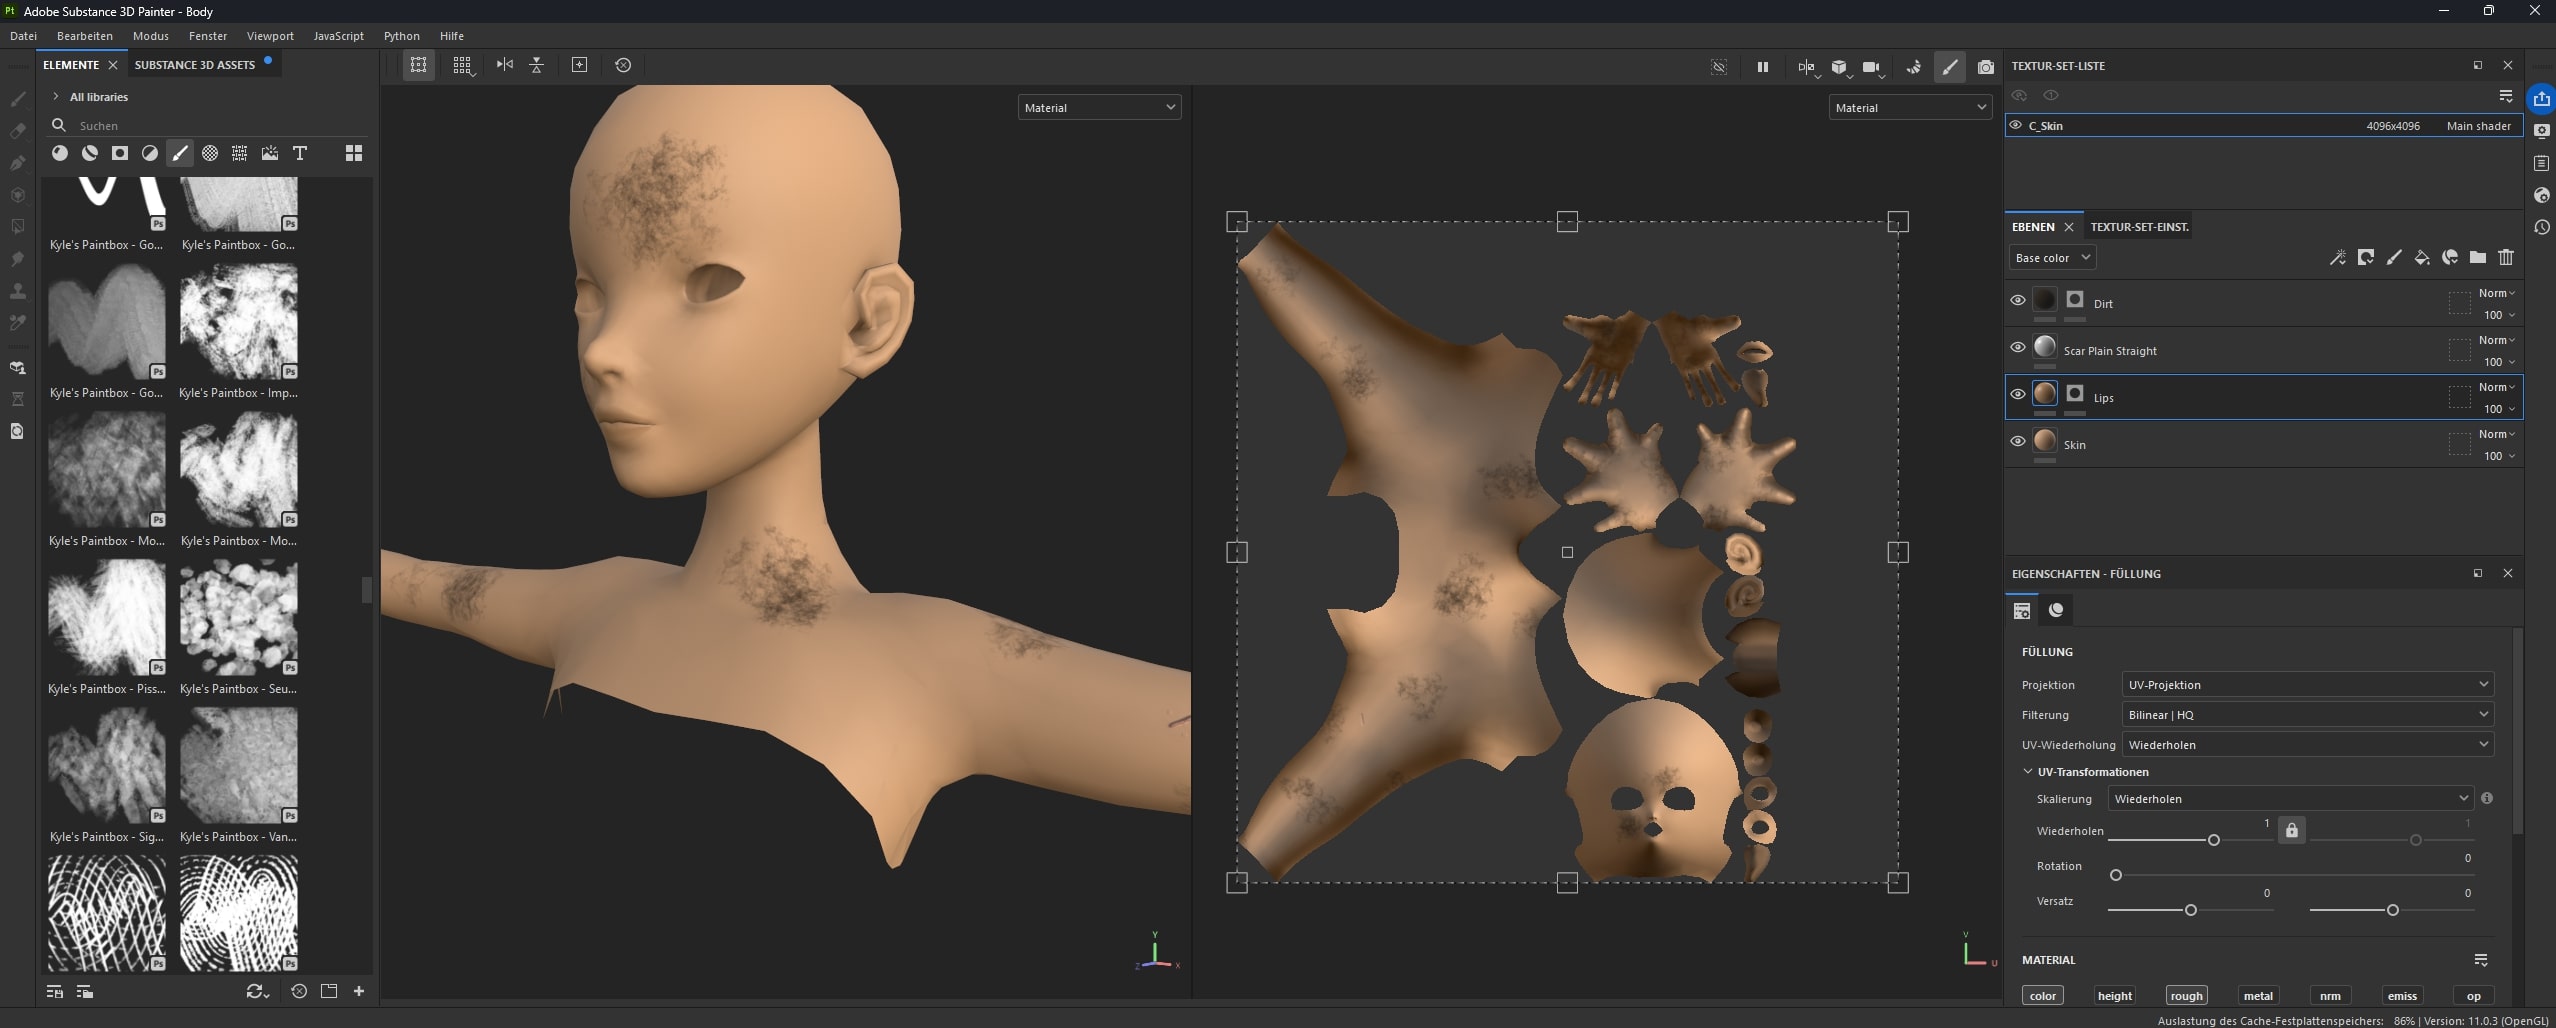Toggle the height material channel button
This screenshot has width=2556, height=1028.
[x=2114, y=996]
